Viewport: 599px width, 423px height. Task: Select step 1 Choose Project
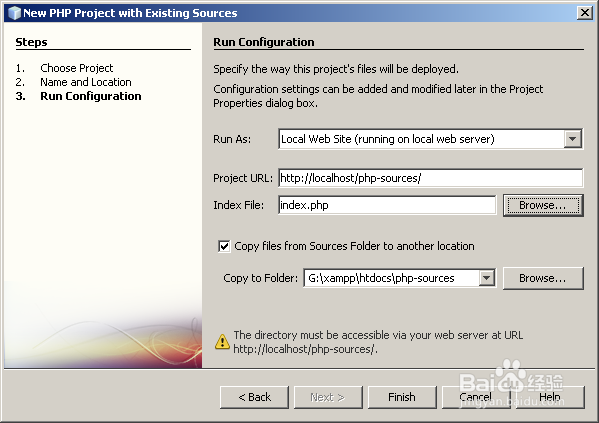click(76, 68)
